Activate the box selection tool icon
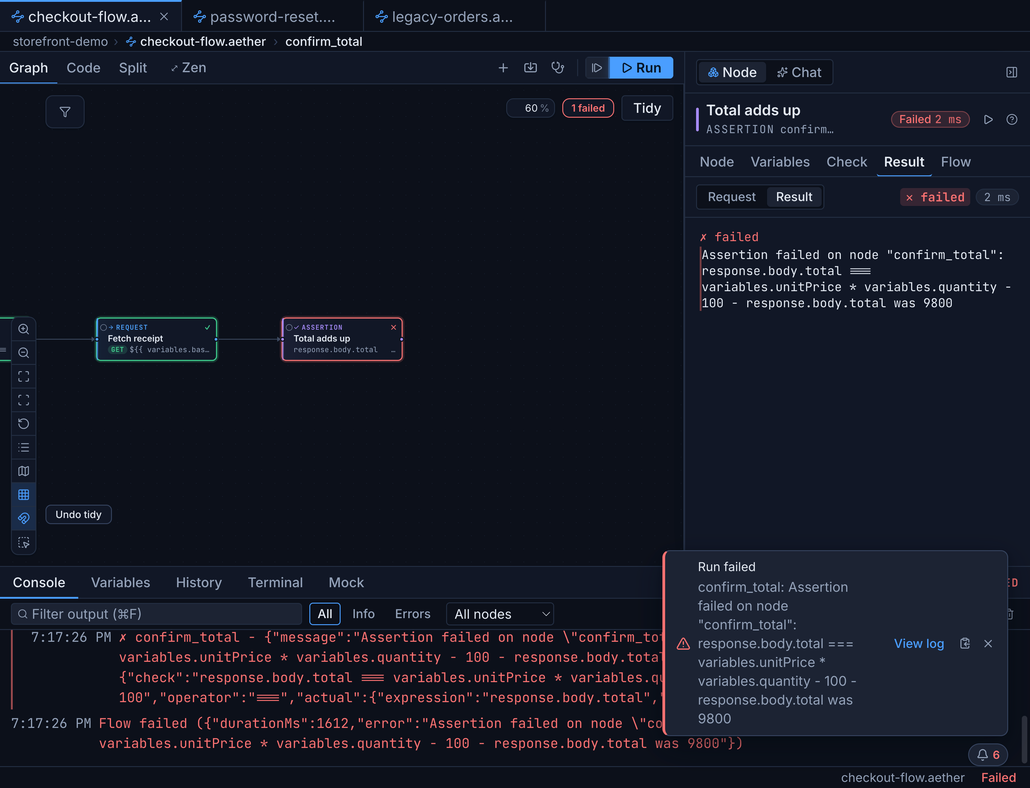 coord(24,542)
